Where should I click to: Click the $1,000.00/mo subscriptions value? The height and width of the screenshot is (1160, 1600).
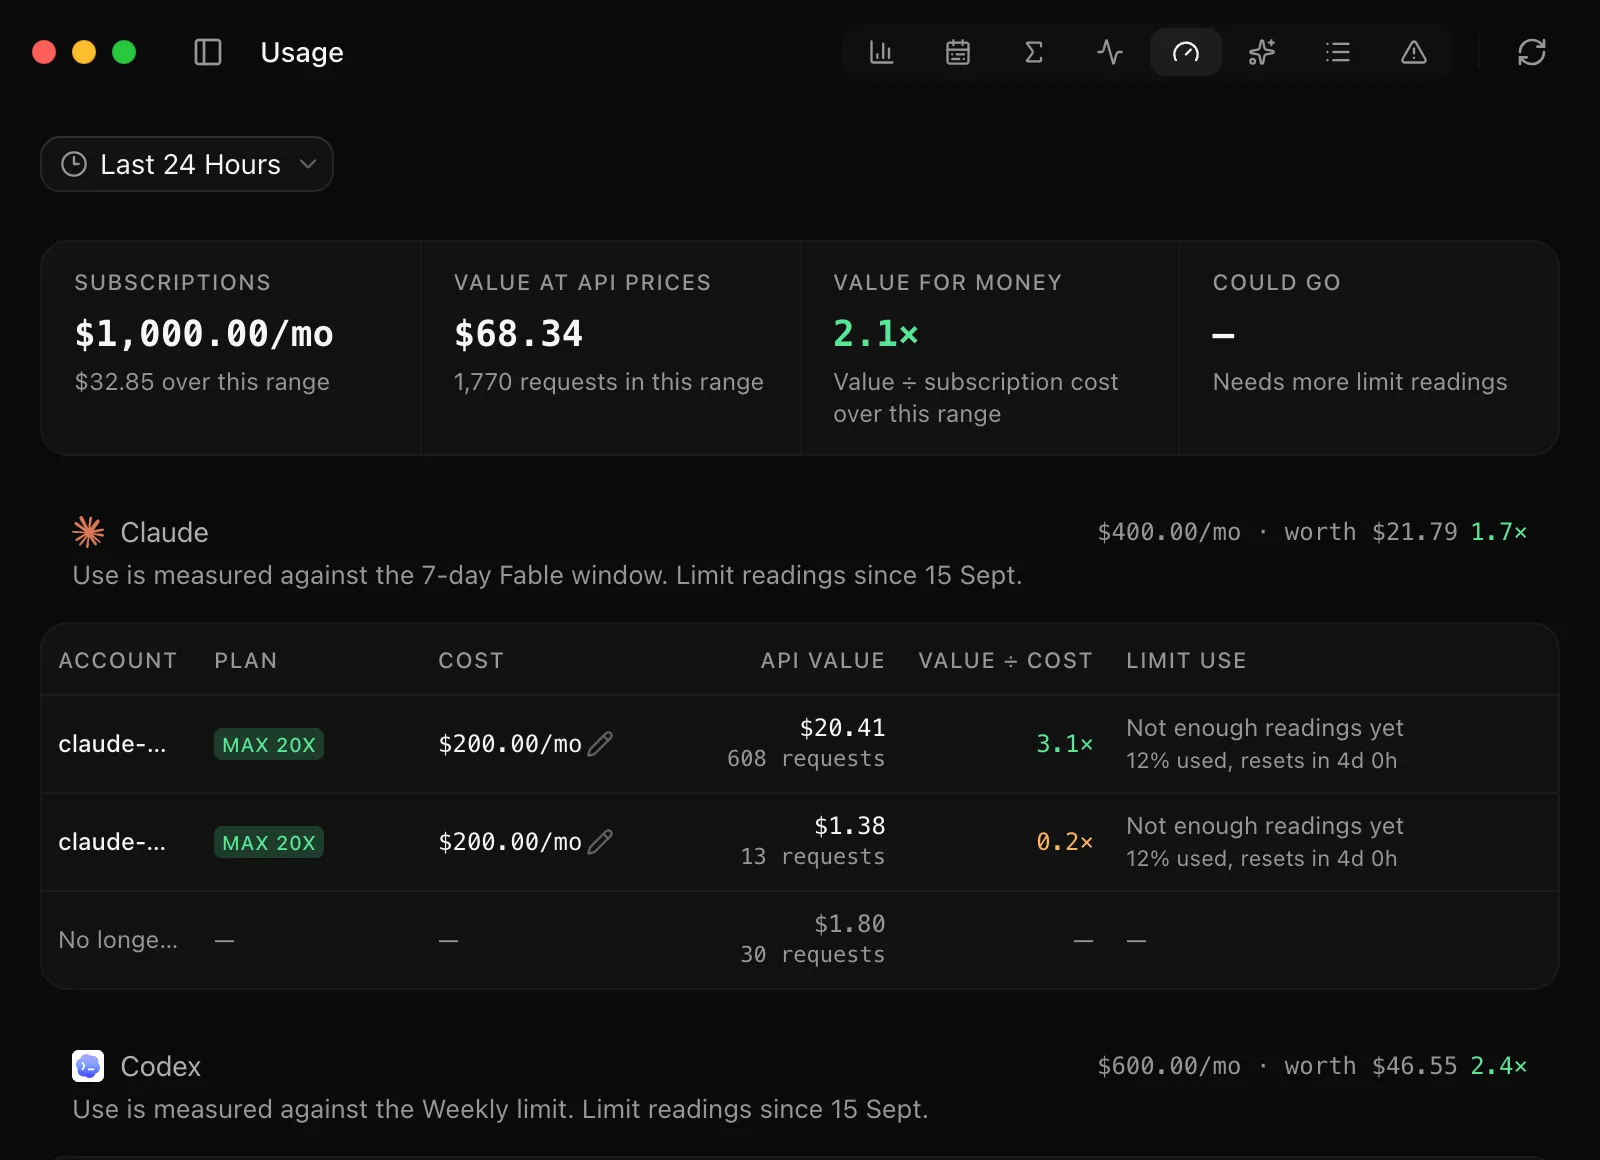click(x=204, y=334)
